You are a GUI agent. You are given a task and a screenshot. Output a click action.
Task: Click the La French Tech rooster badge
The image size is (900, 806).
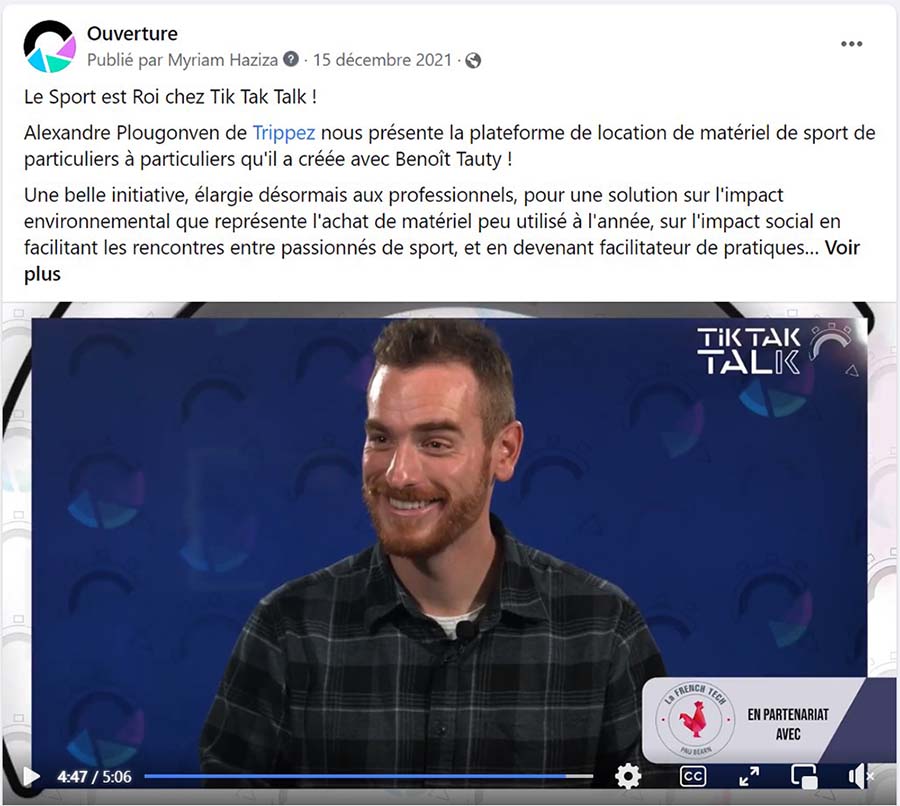695,720
